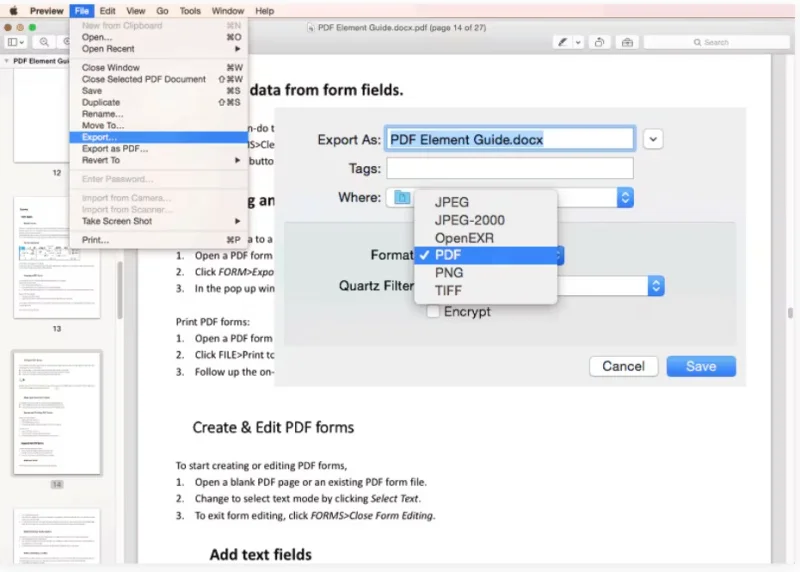Open the Go menu

162,11
